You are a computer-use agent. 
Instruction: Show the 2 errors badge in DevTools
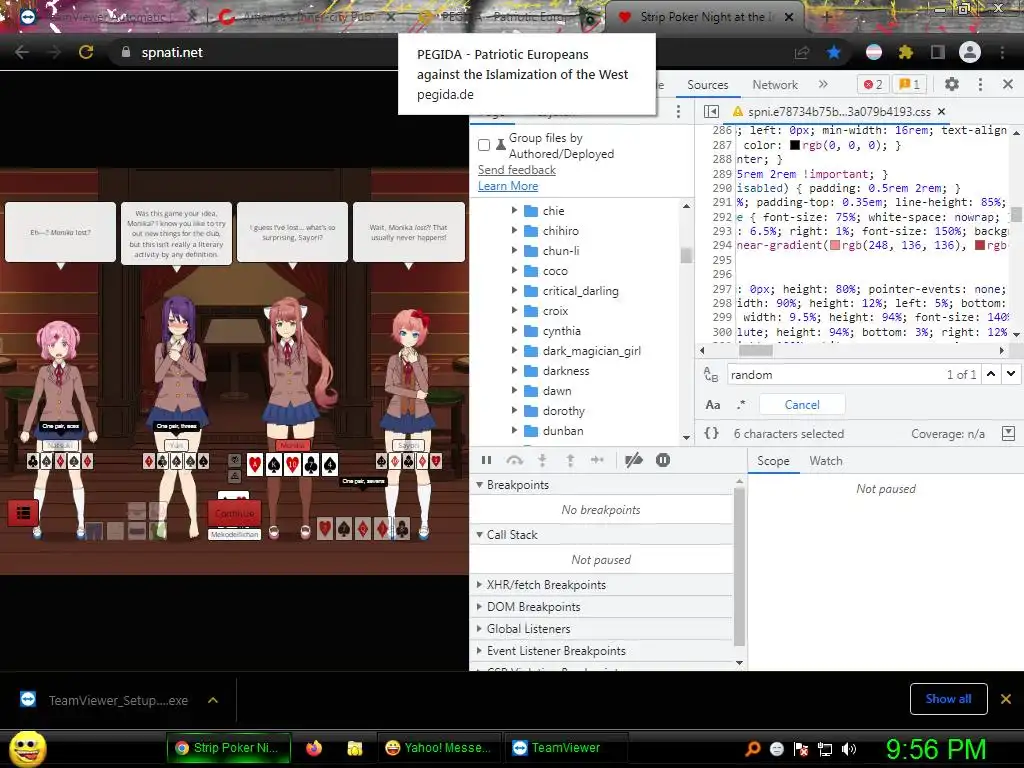[x=873, y=84]
